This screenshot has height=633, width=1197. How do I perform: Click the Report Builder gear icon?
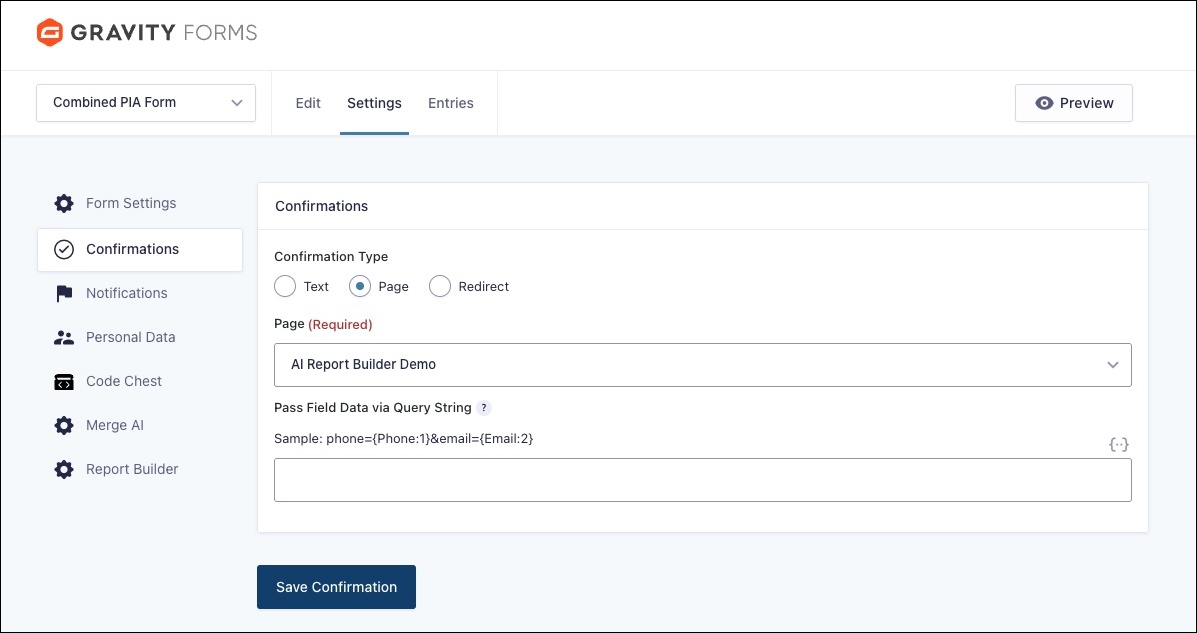pyautogui.click(x=64, y=470)
